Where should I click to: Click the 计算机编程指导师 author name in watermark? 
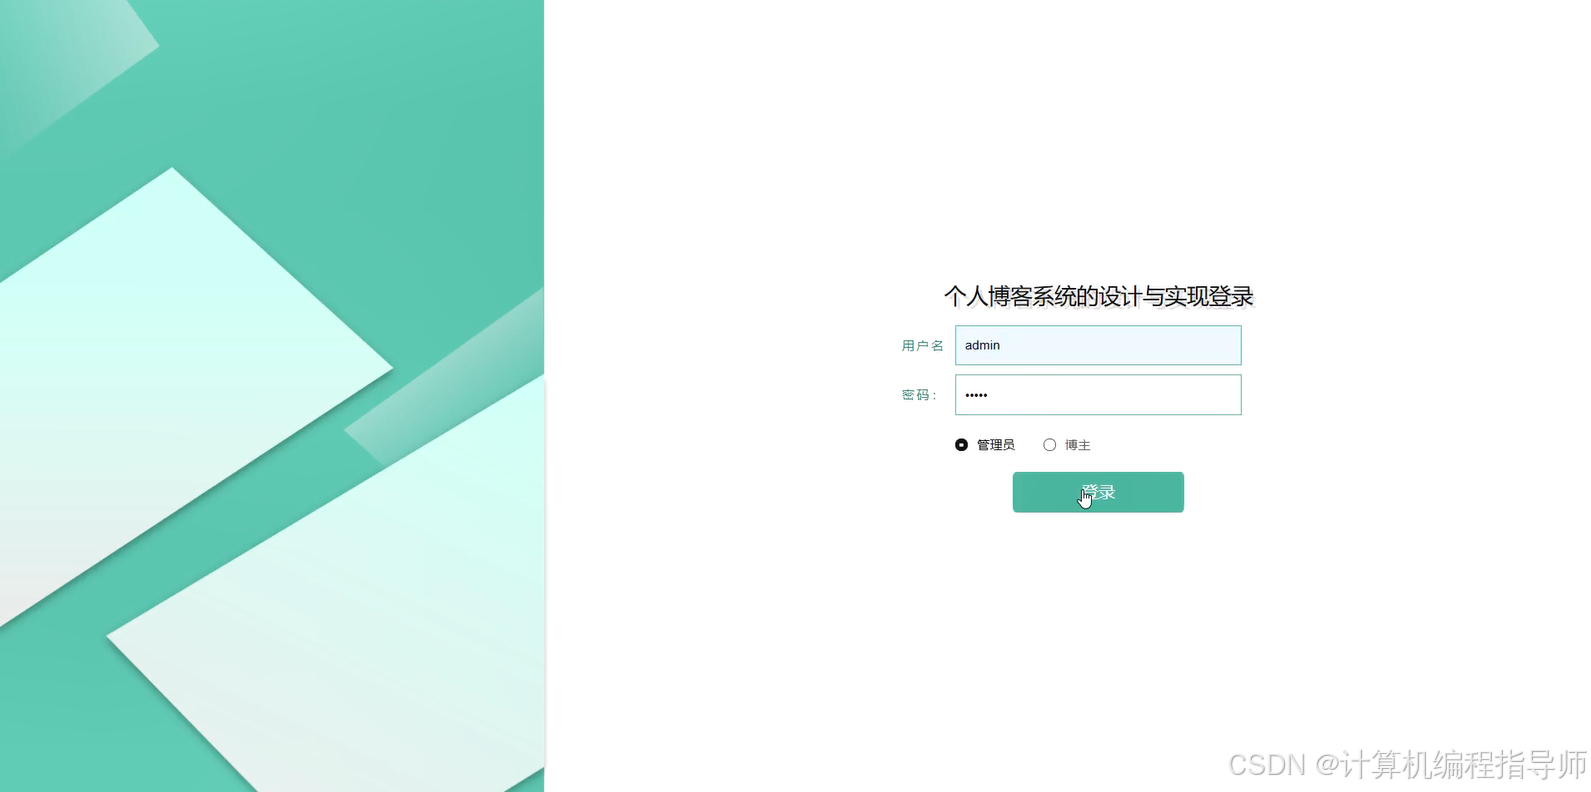(x=1463, y=765)
